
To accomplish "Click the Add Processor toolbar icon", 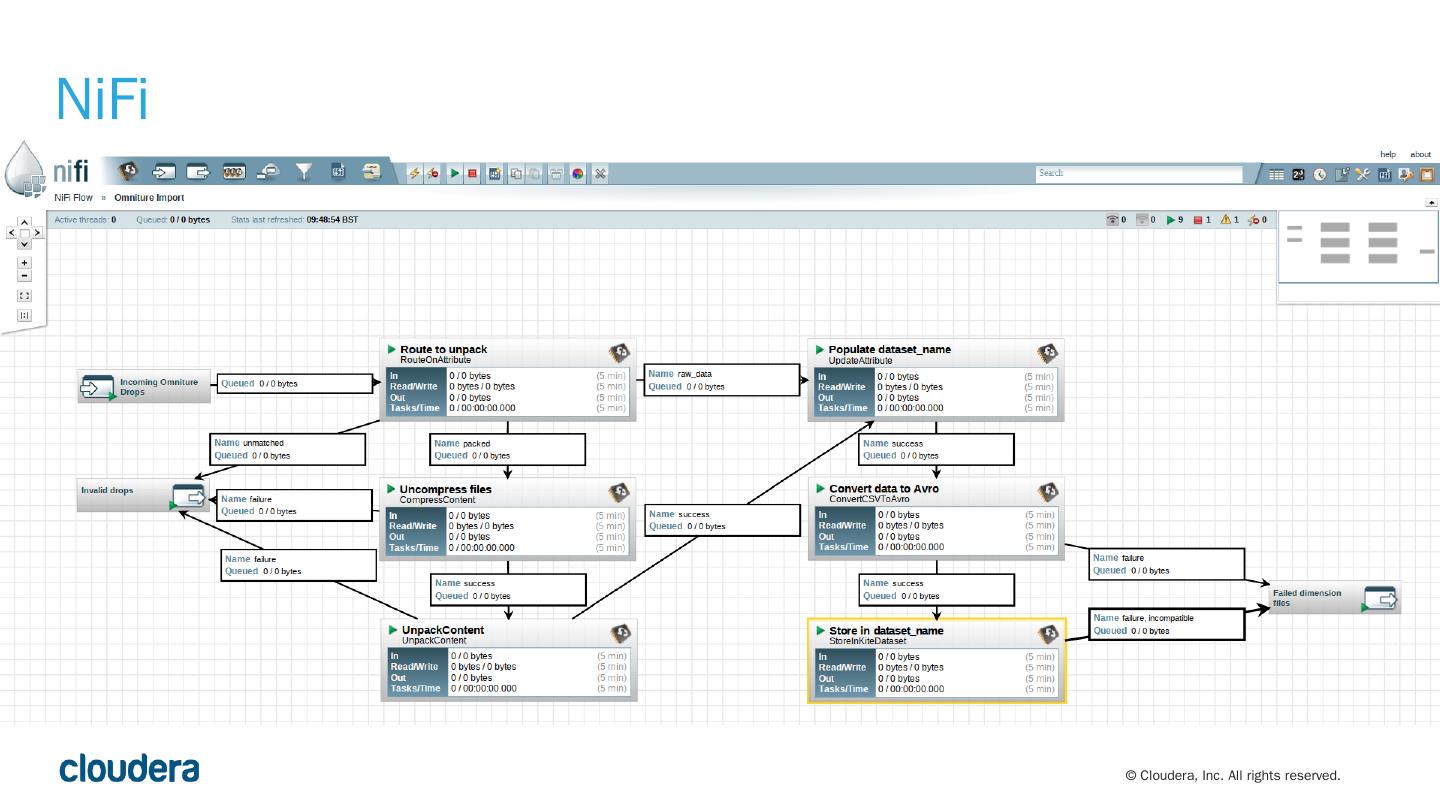I will point(128,173).
